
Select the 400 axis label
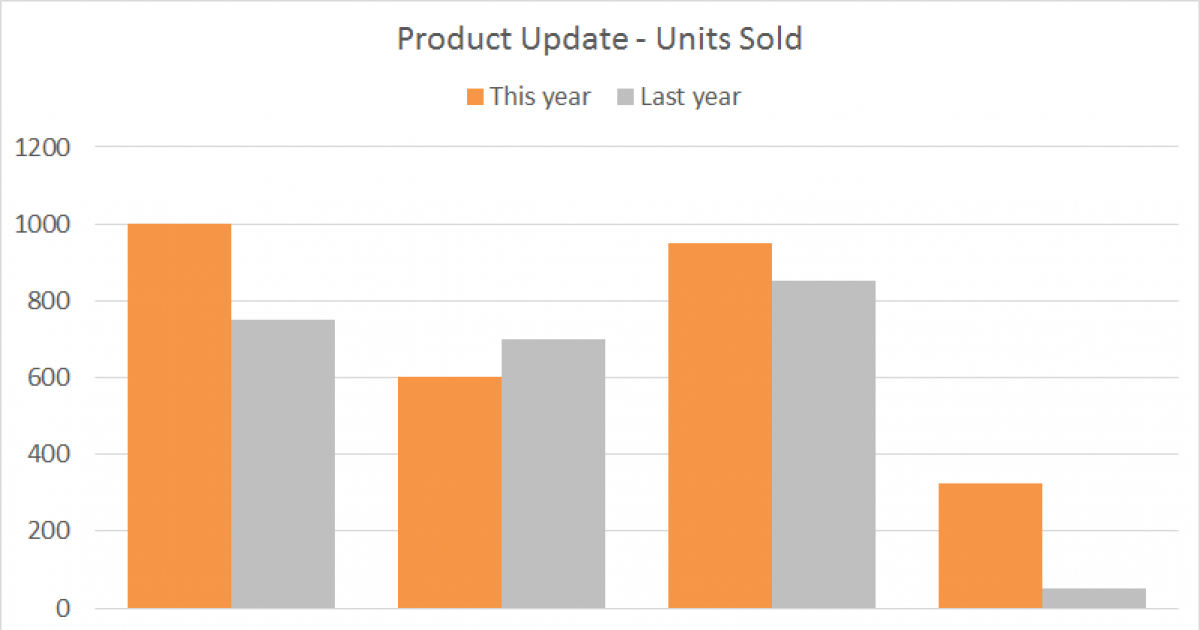pyautogui.click(x=50, y=455)
